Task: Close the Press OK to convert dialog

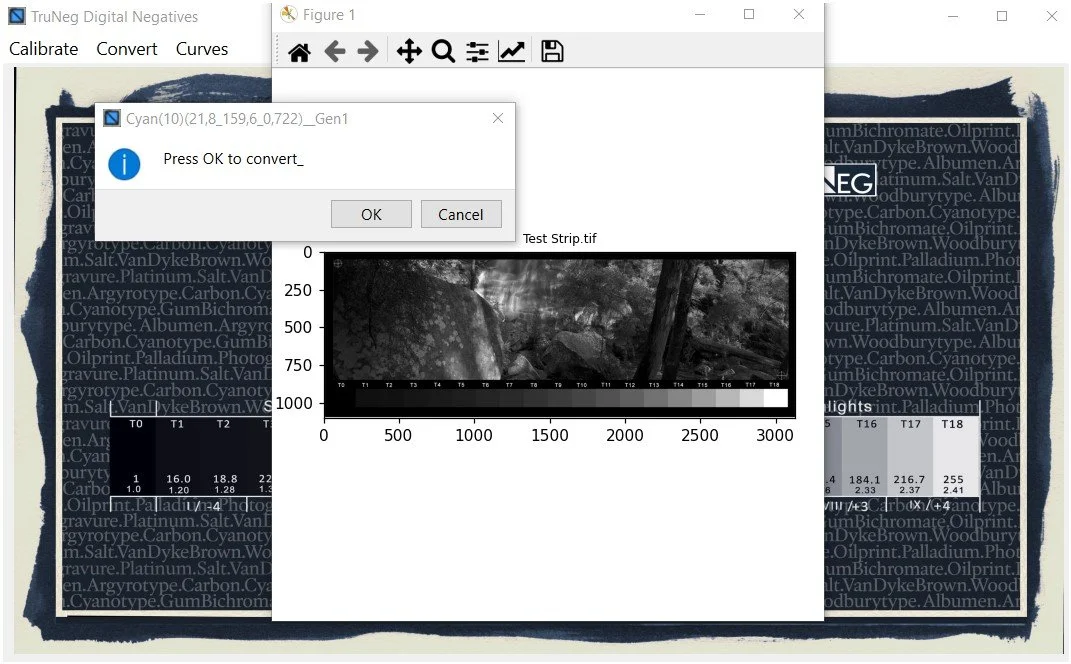Action: [x=497, y=118]
